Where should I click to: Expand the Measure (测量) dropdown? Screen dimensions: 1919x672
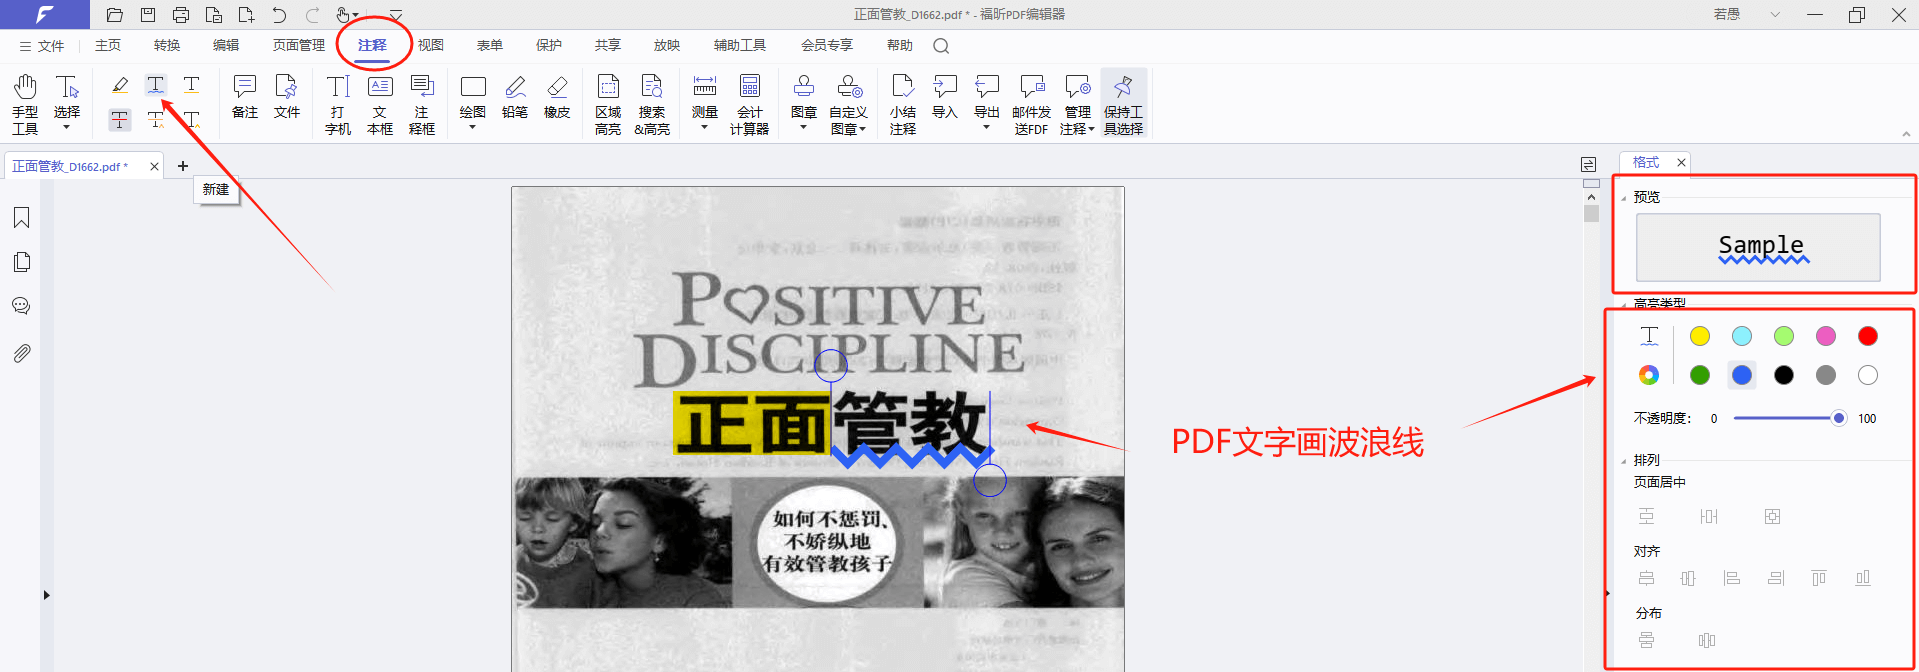pos(705,127)
